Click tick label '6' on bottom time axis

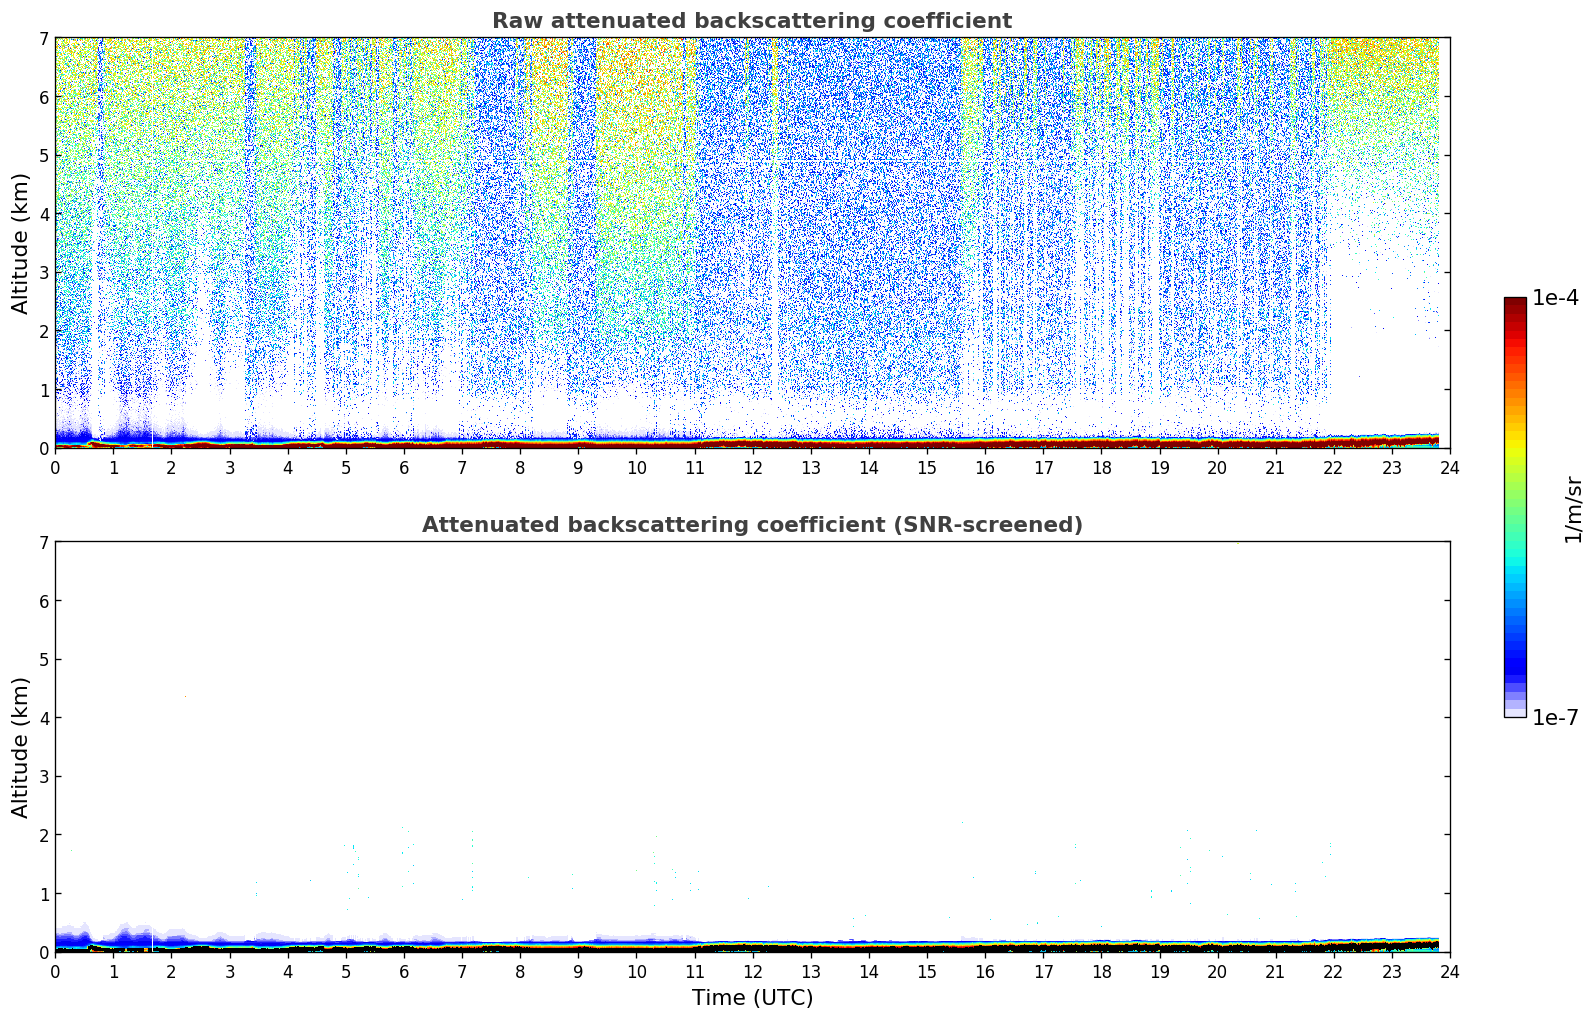[404, 971]
